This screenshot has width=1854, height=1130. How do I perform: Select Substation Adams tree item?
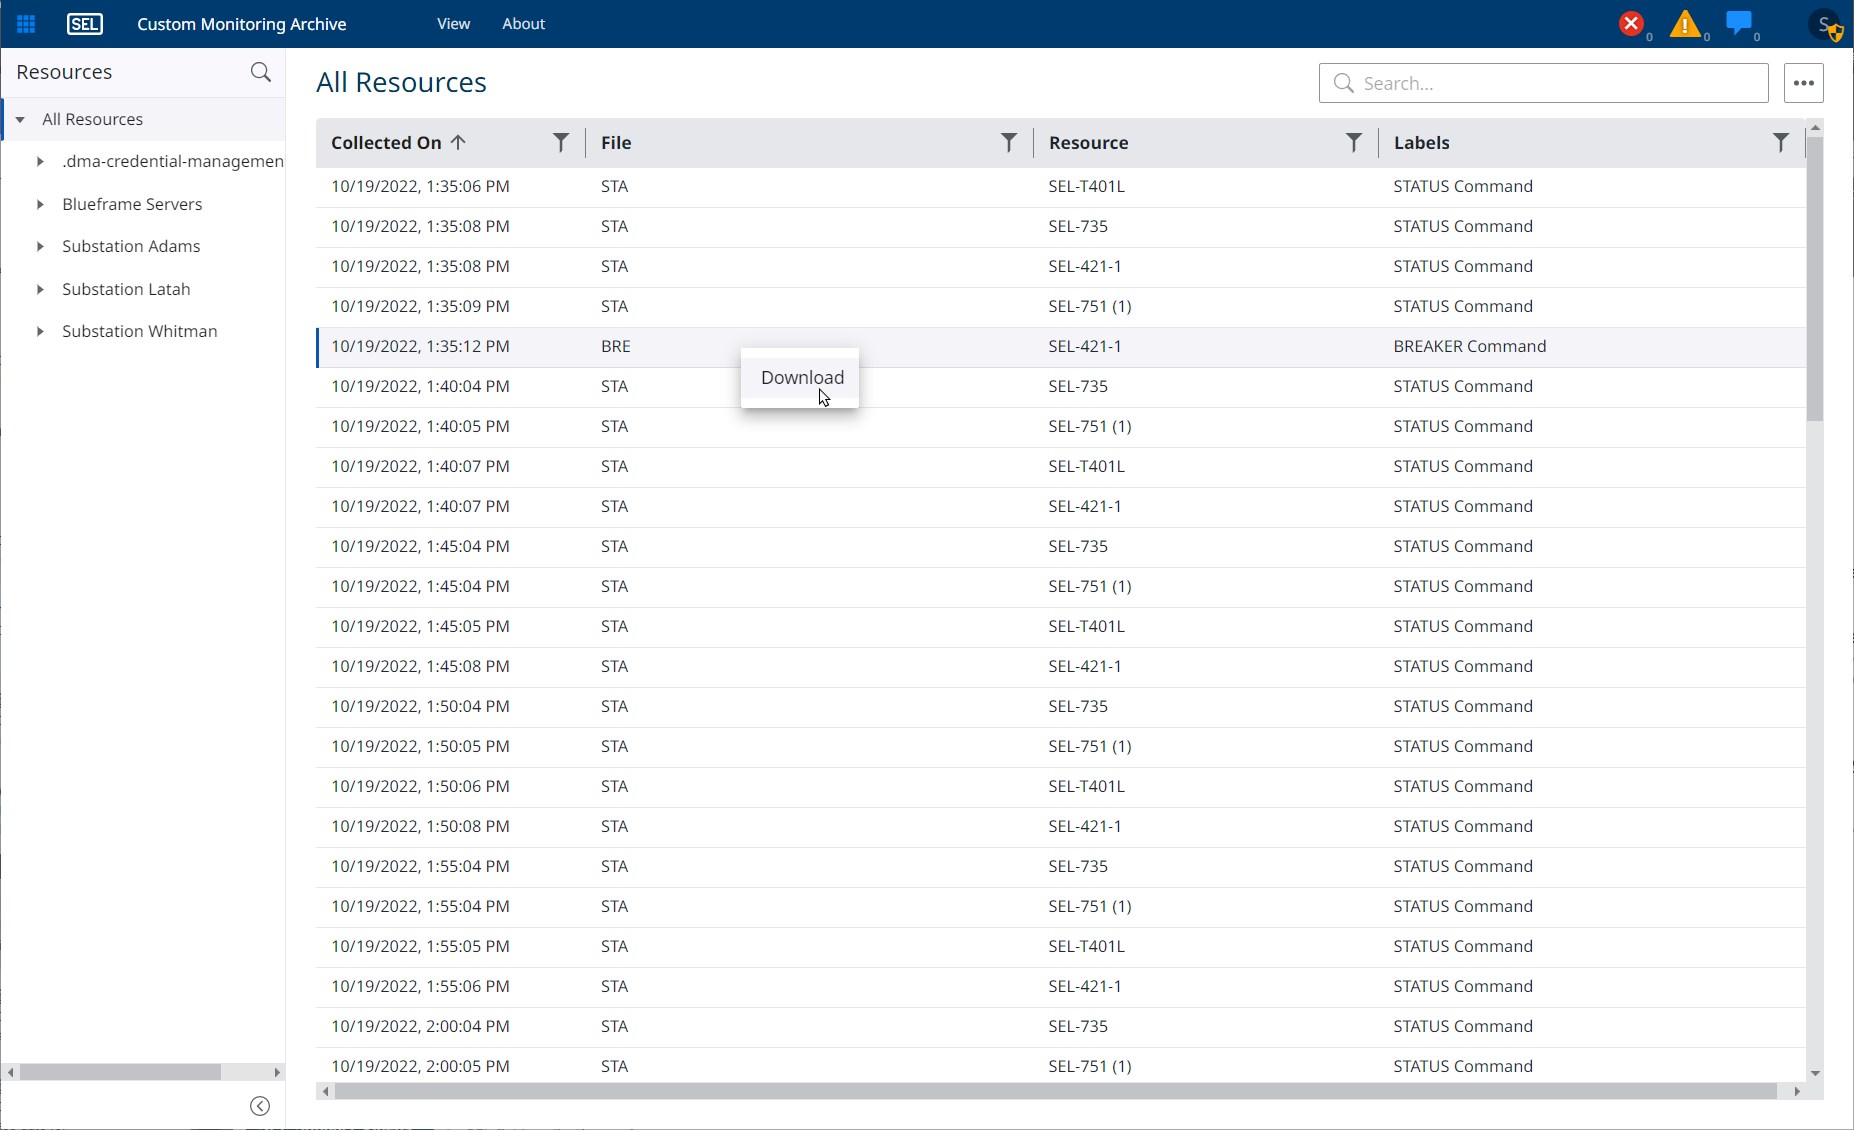(131, 246)
